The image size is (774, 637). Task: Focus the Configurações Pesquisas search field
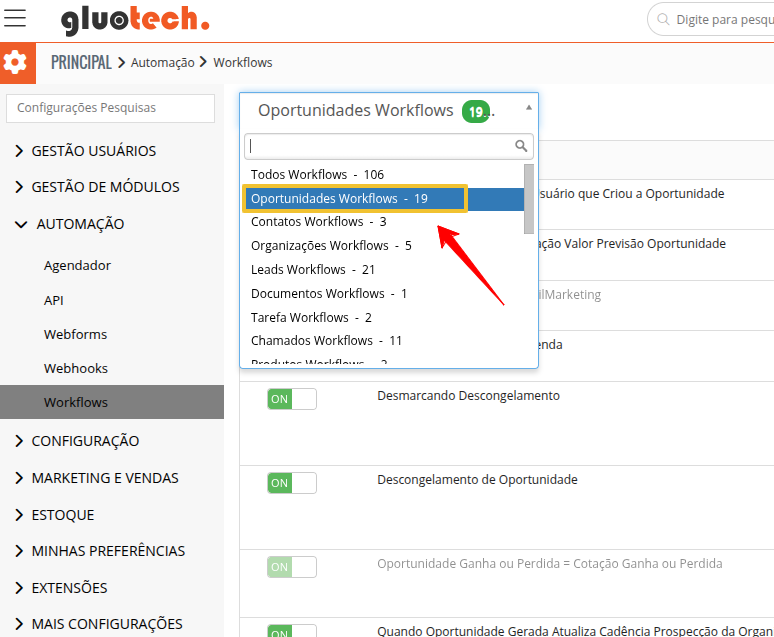click(x=110, y=108)
